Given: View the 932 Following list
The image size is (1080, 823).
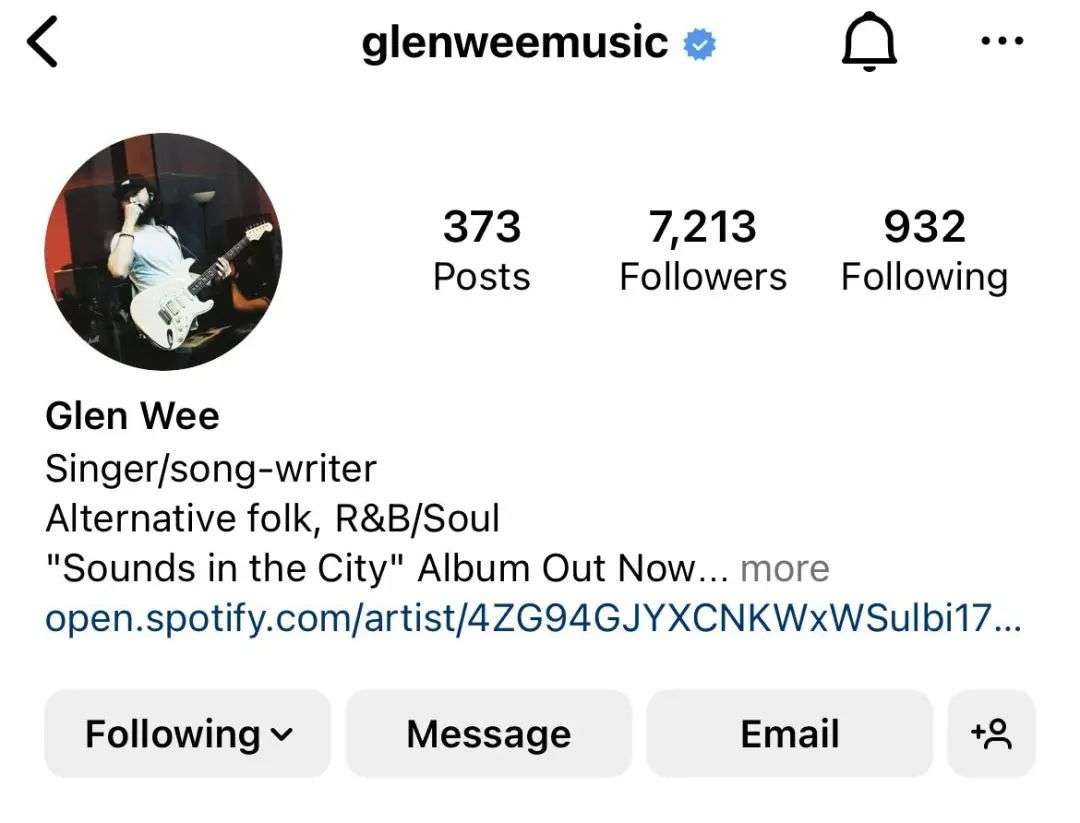Looking at the screenshot, I should 924,251.
